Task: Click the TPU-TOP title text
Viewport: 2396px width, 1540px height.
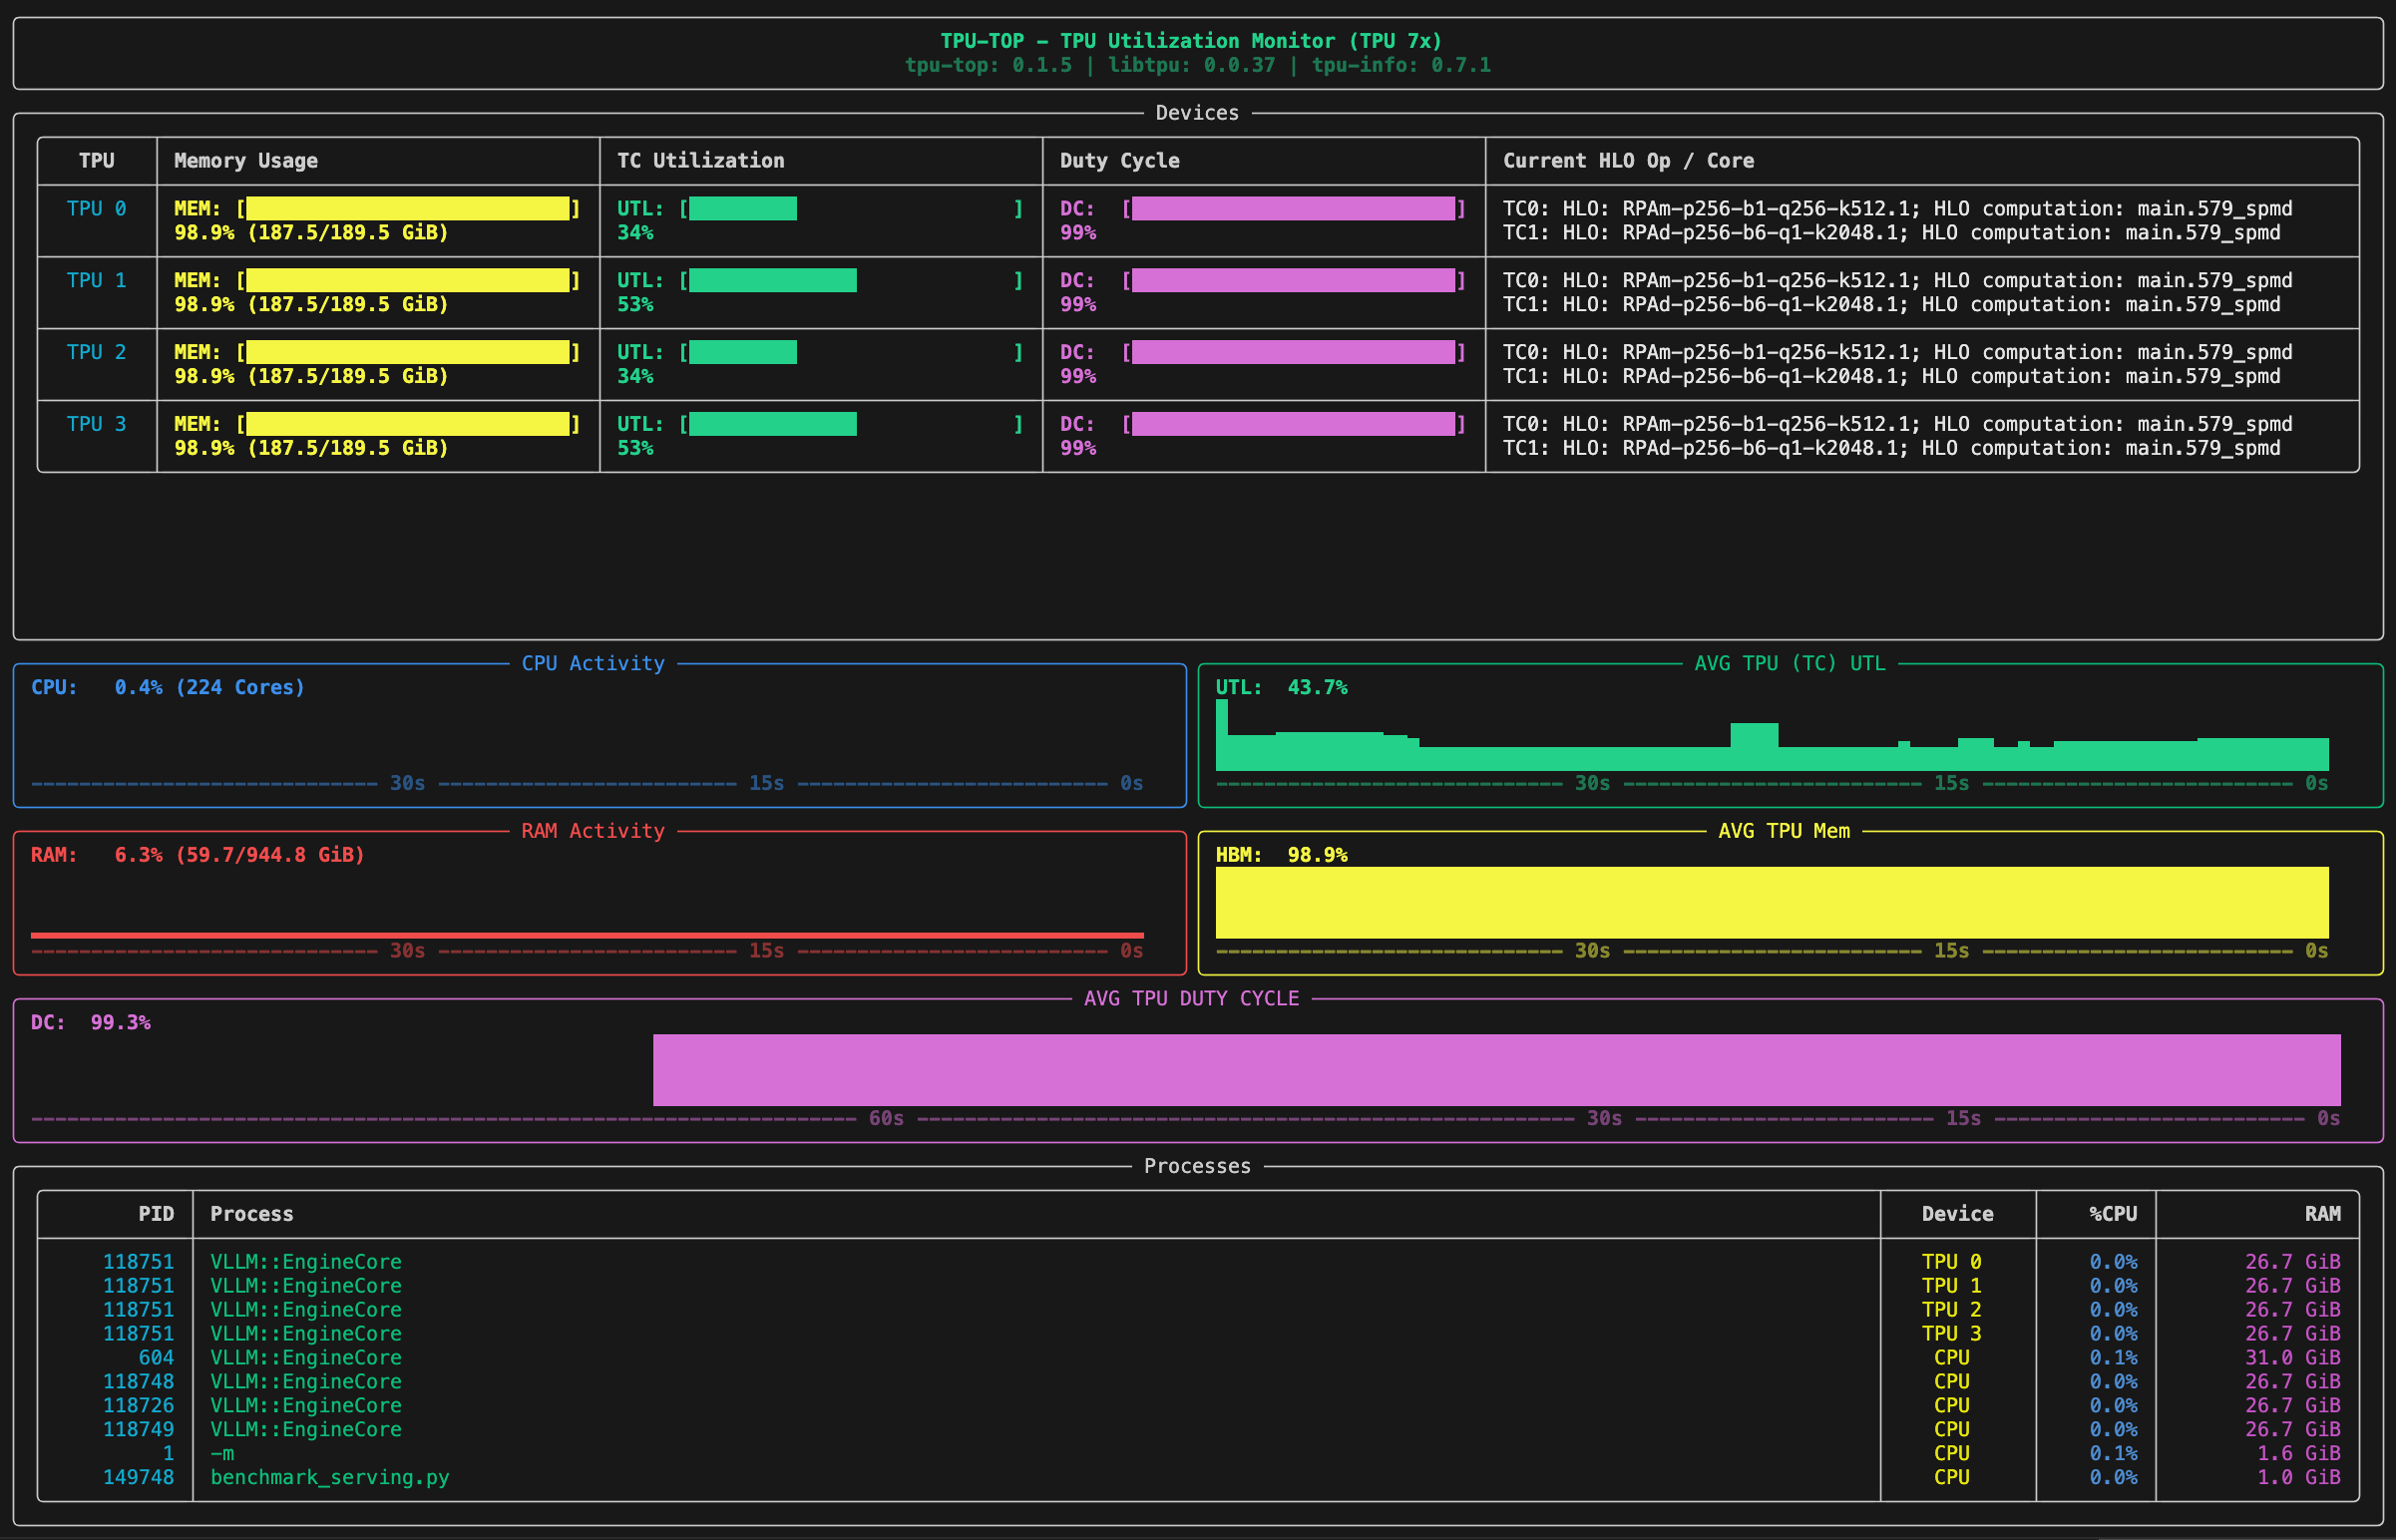Action: point(1192,40)
